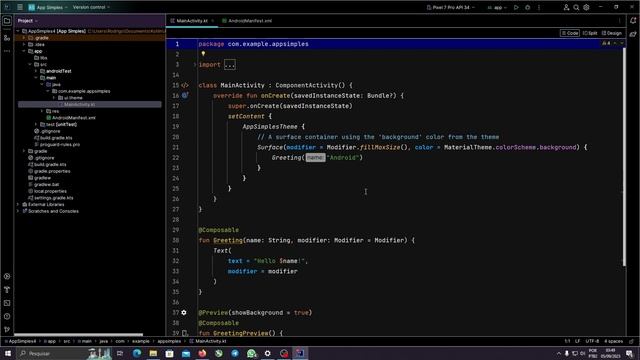Open the App Simples project dropdown
The image size is (640, 360).
tap(47, 7)
